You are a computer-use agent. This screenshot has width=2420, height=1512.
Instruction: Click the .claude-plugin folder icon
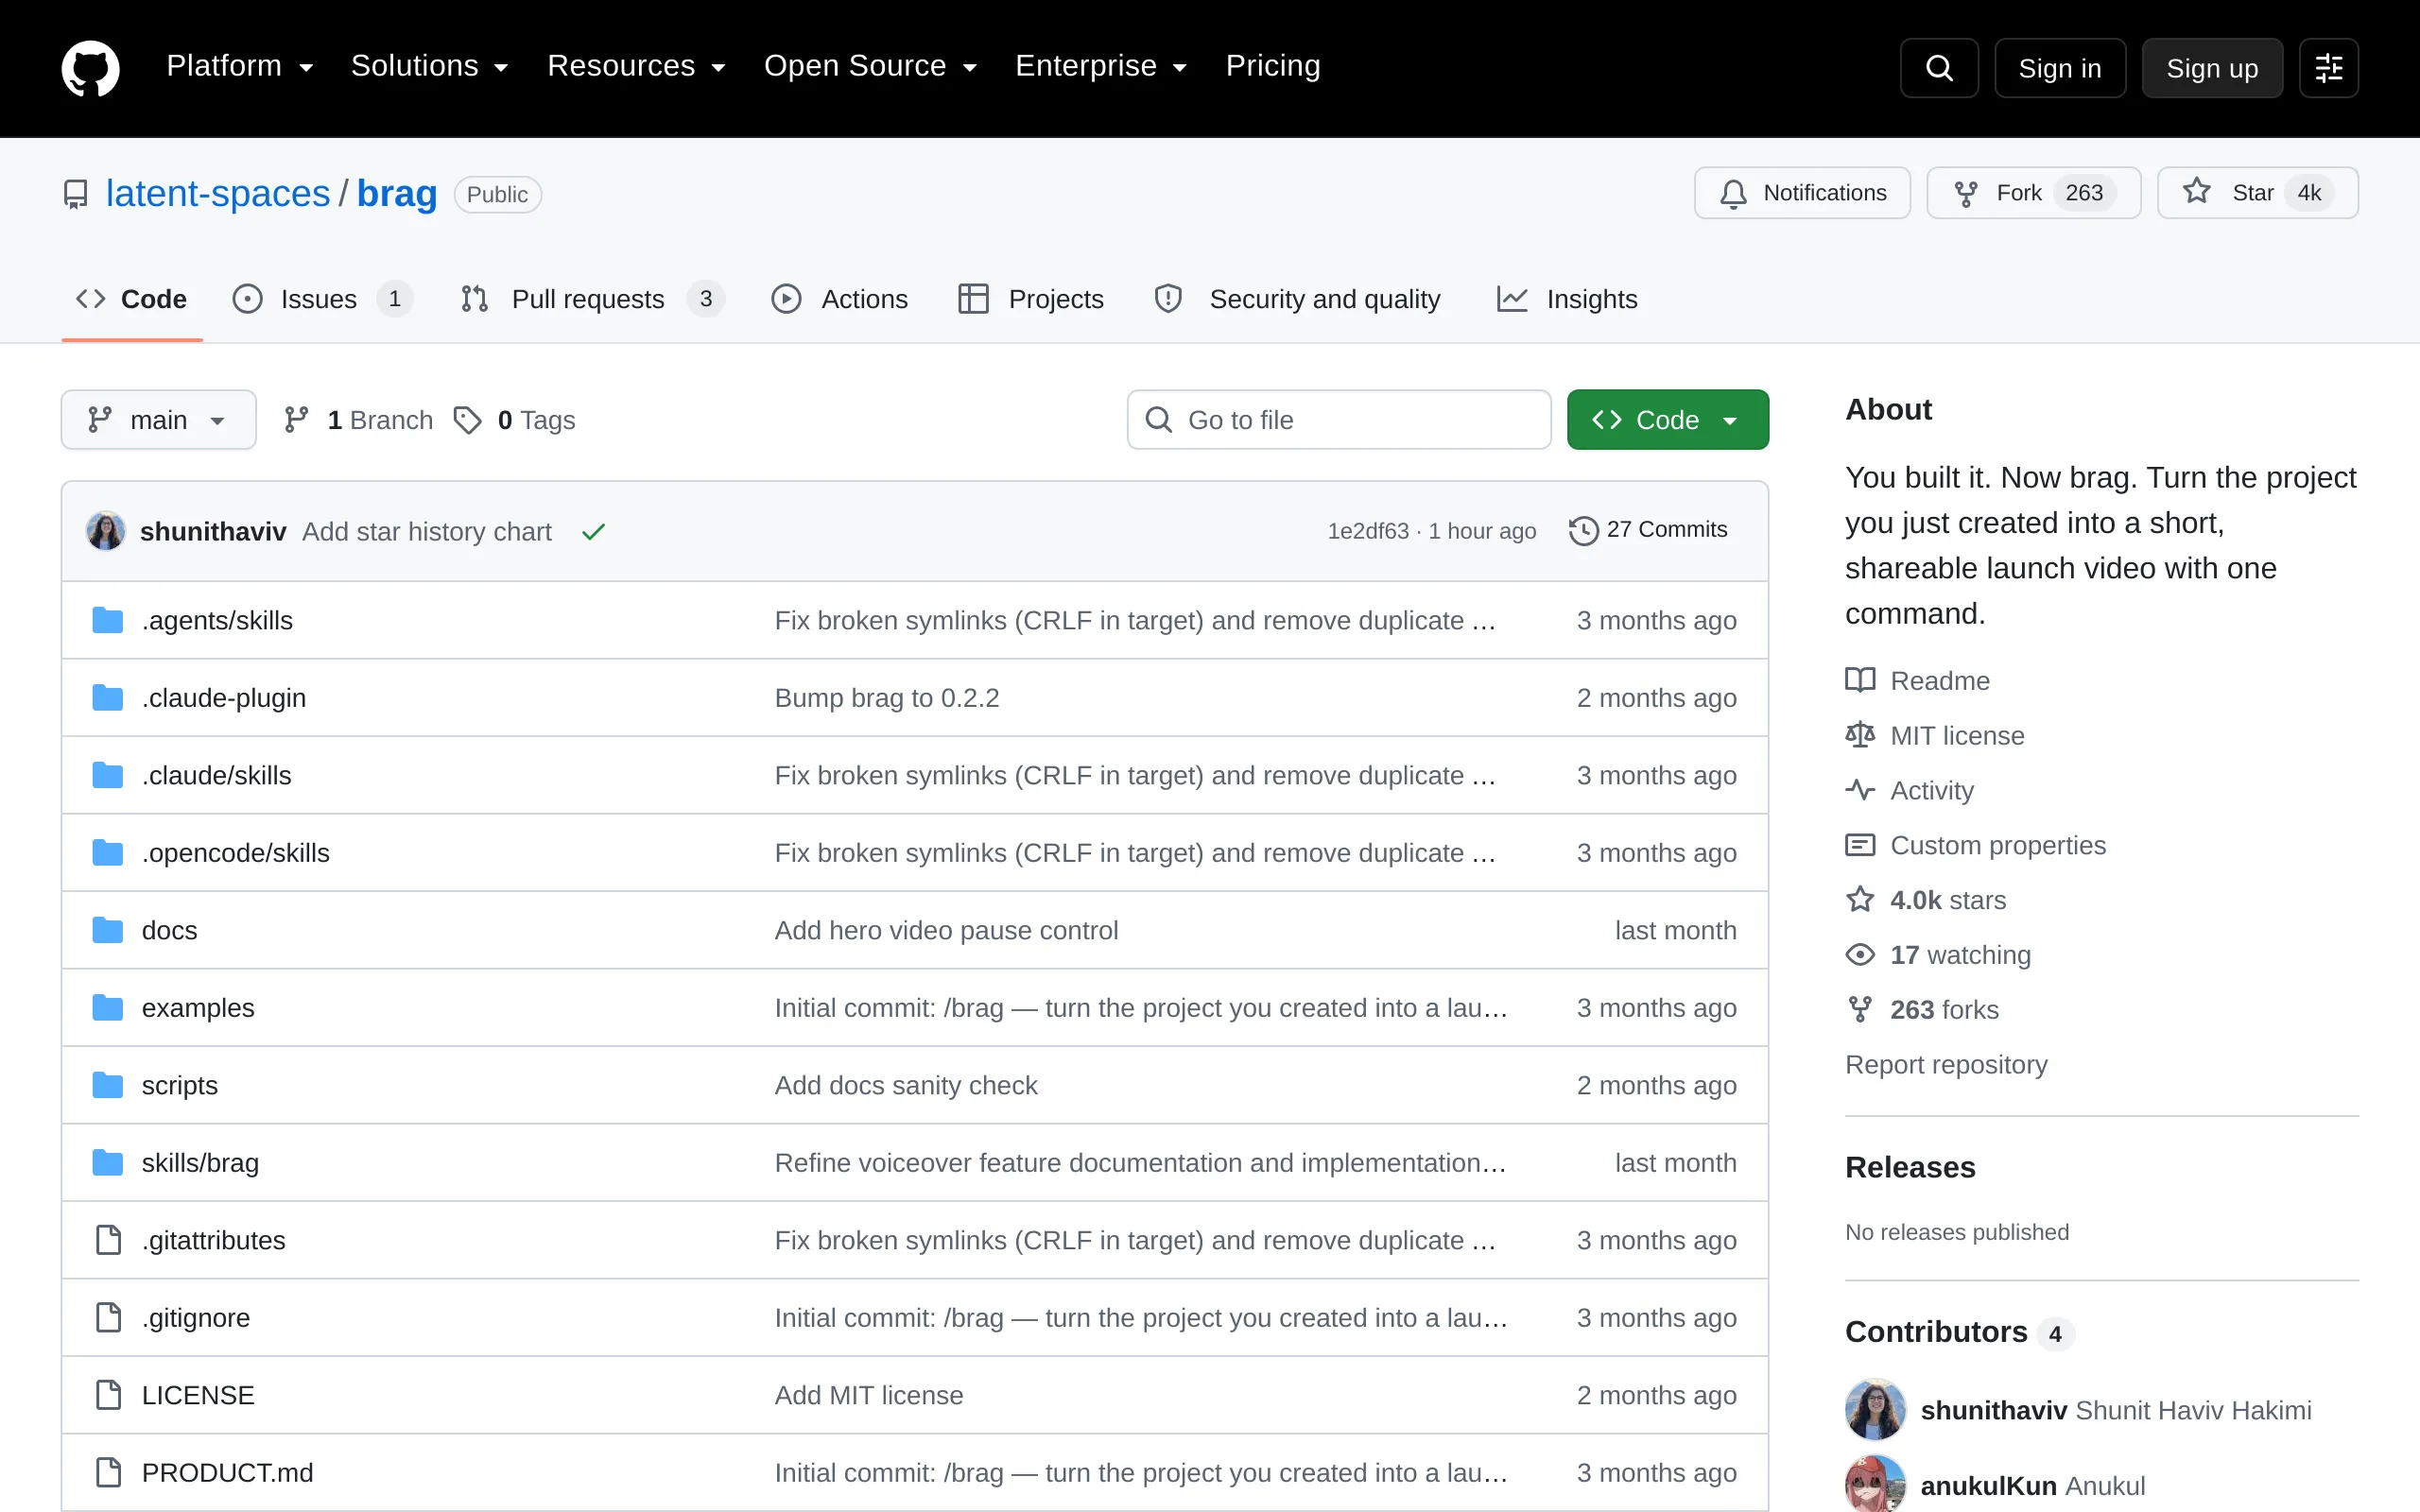point(108,698)
